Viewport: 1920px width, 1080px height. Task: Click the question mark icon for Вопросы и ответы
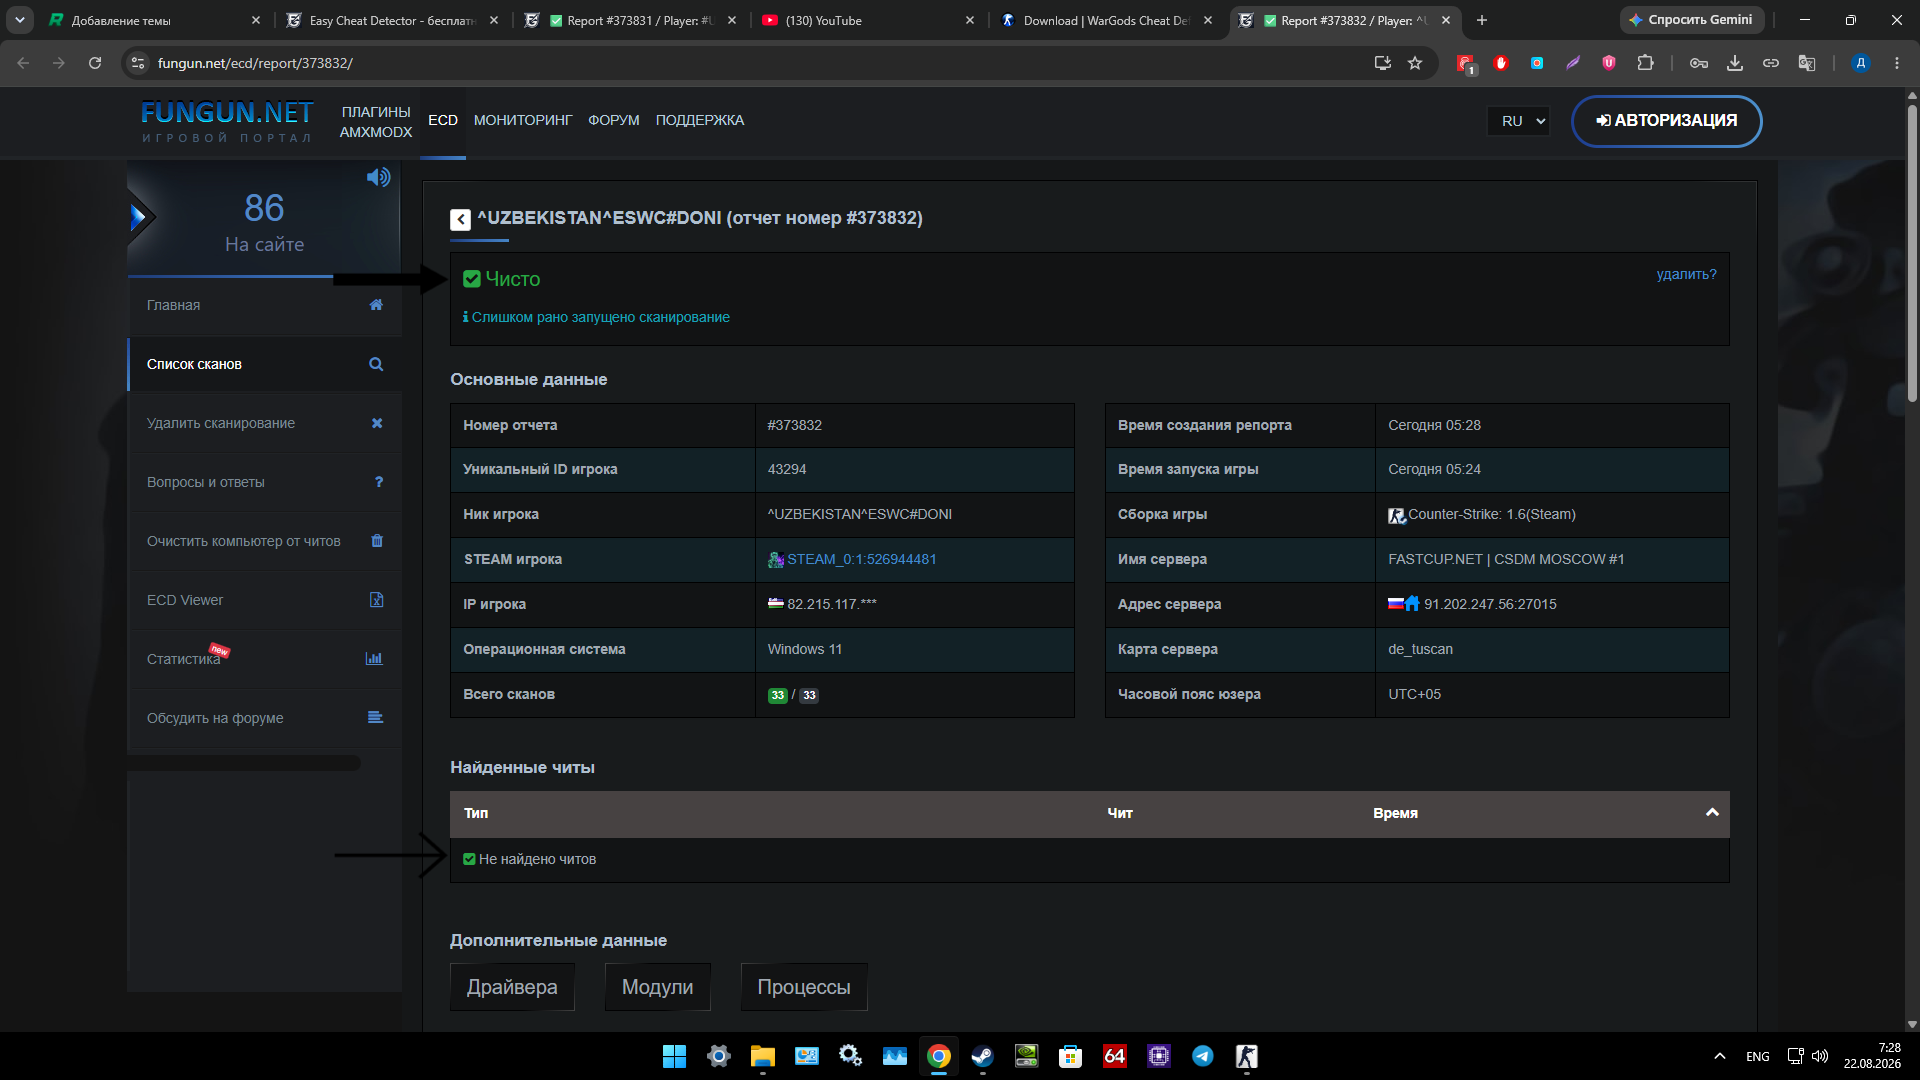pyautogui.click(x=379, y=482)
